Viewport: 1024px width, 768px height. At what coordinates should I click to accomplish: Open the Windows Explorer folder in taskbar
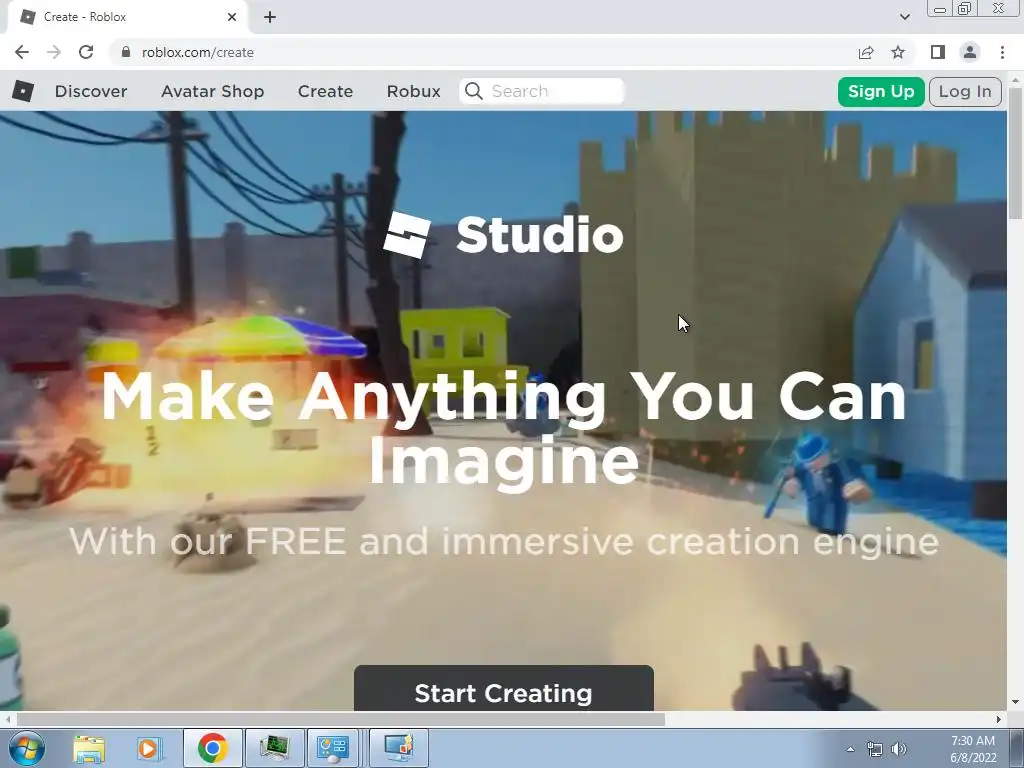tap(89, 748)
